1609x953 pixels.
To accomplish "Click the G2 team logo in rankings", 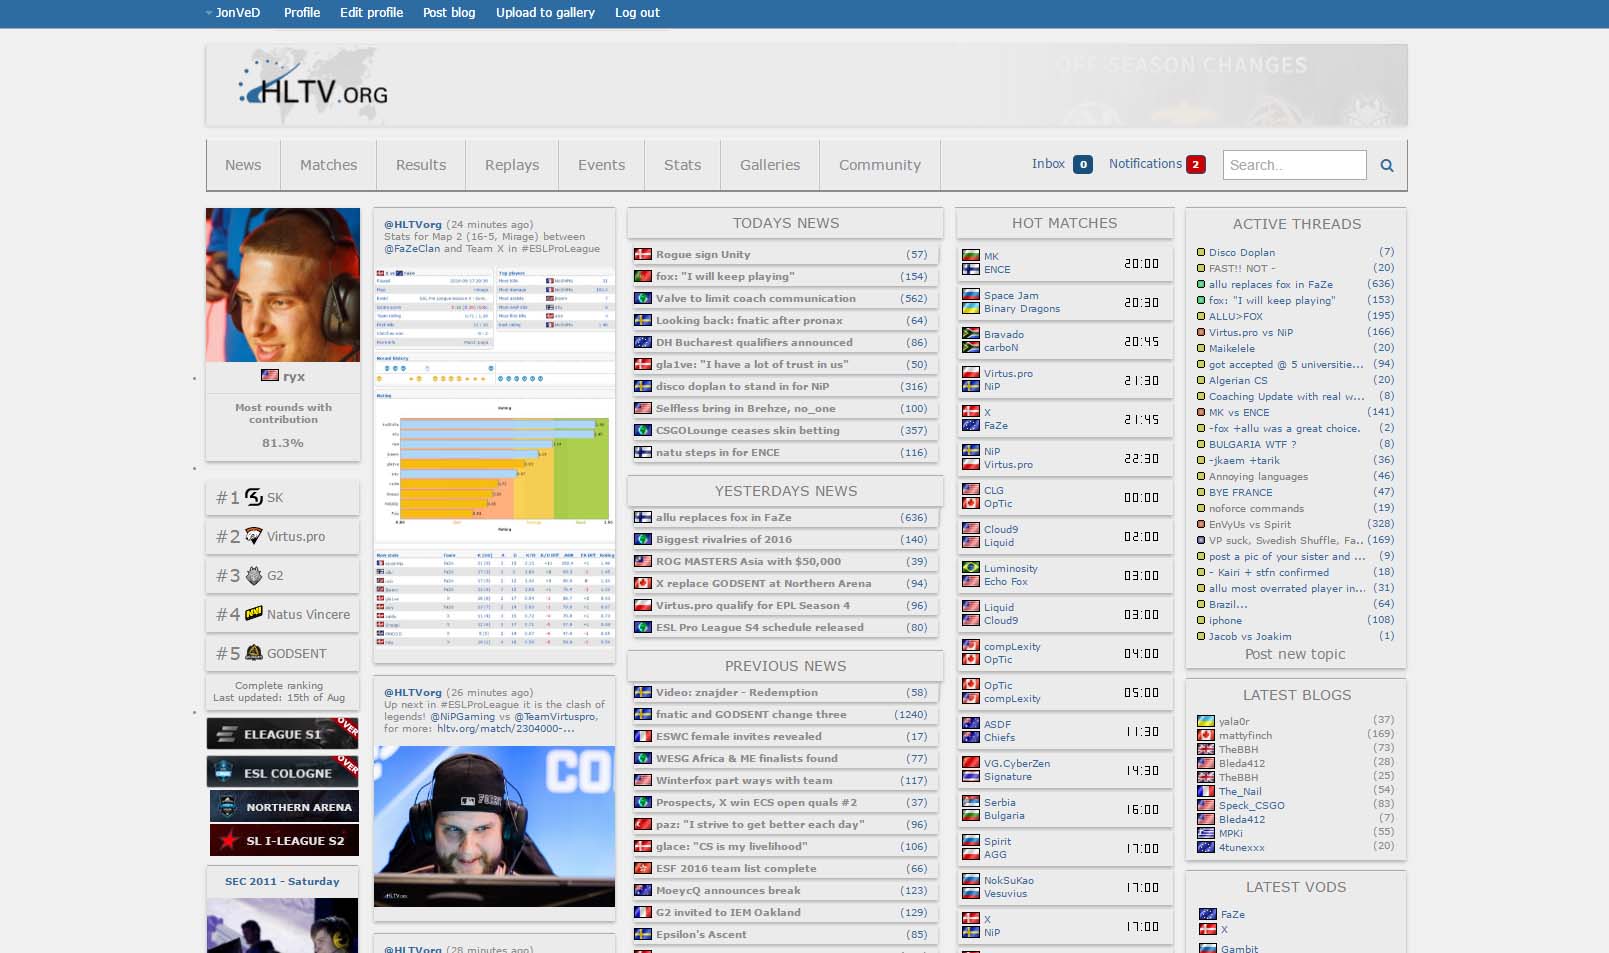I will pos(254,575).
